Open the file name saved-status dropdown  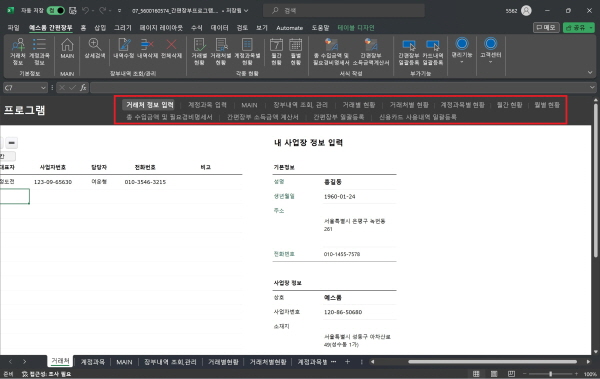(246, 11)
